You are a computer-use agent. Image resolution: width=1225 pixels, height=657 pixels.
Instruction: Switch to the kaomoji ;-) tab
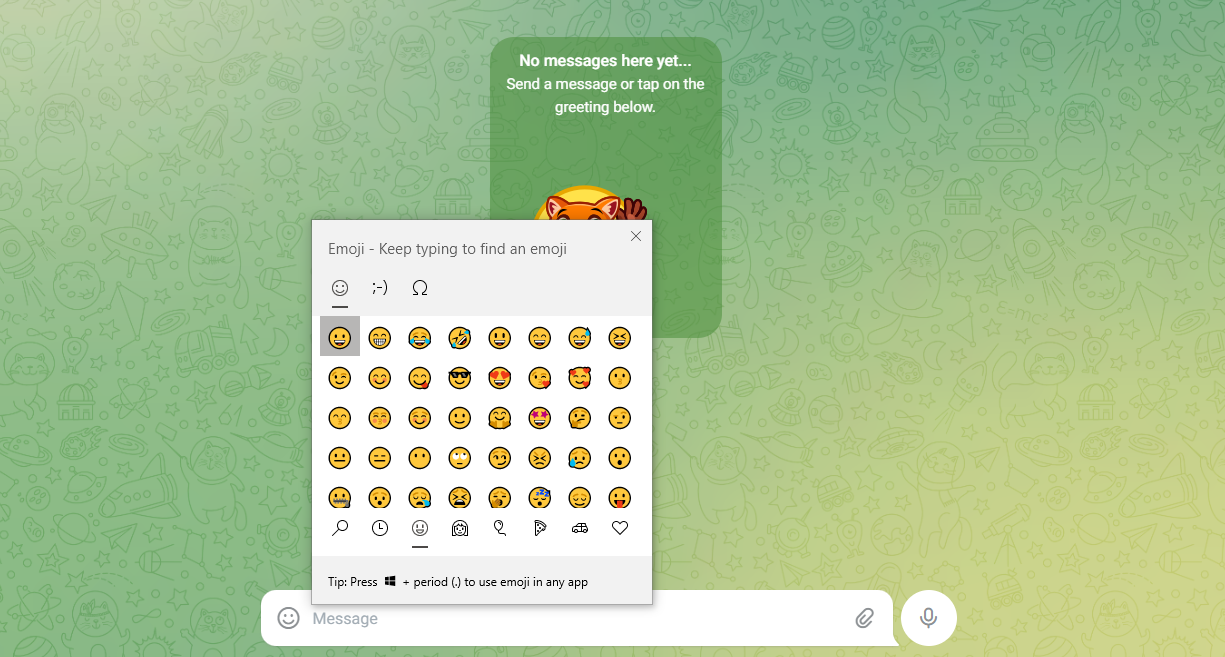tap(380, 288)
